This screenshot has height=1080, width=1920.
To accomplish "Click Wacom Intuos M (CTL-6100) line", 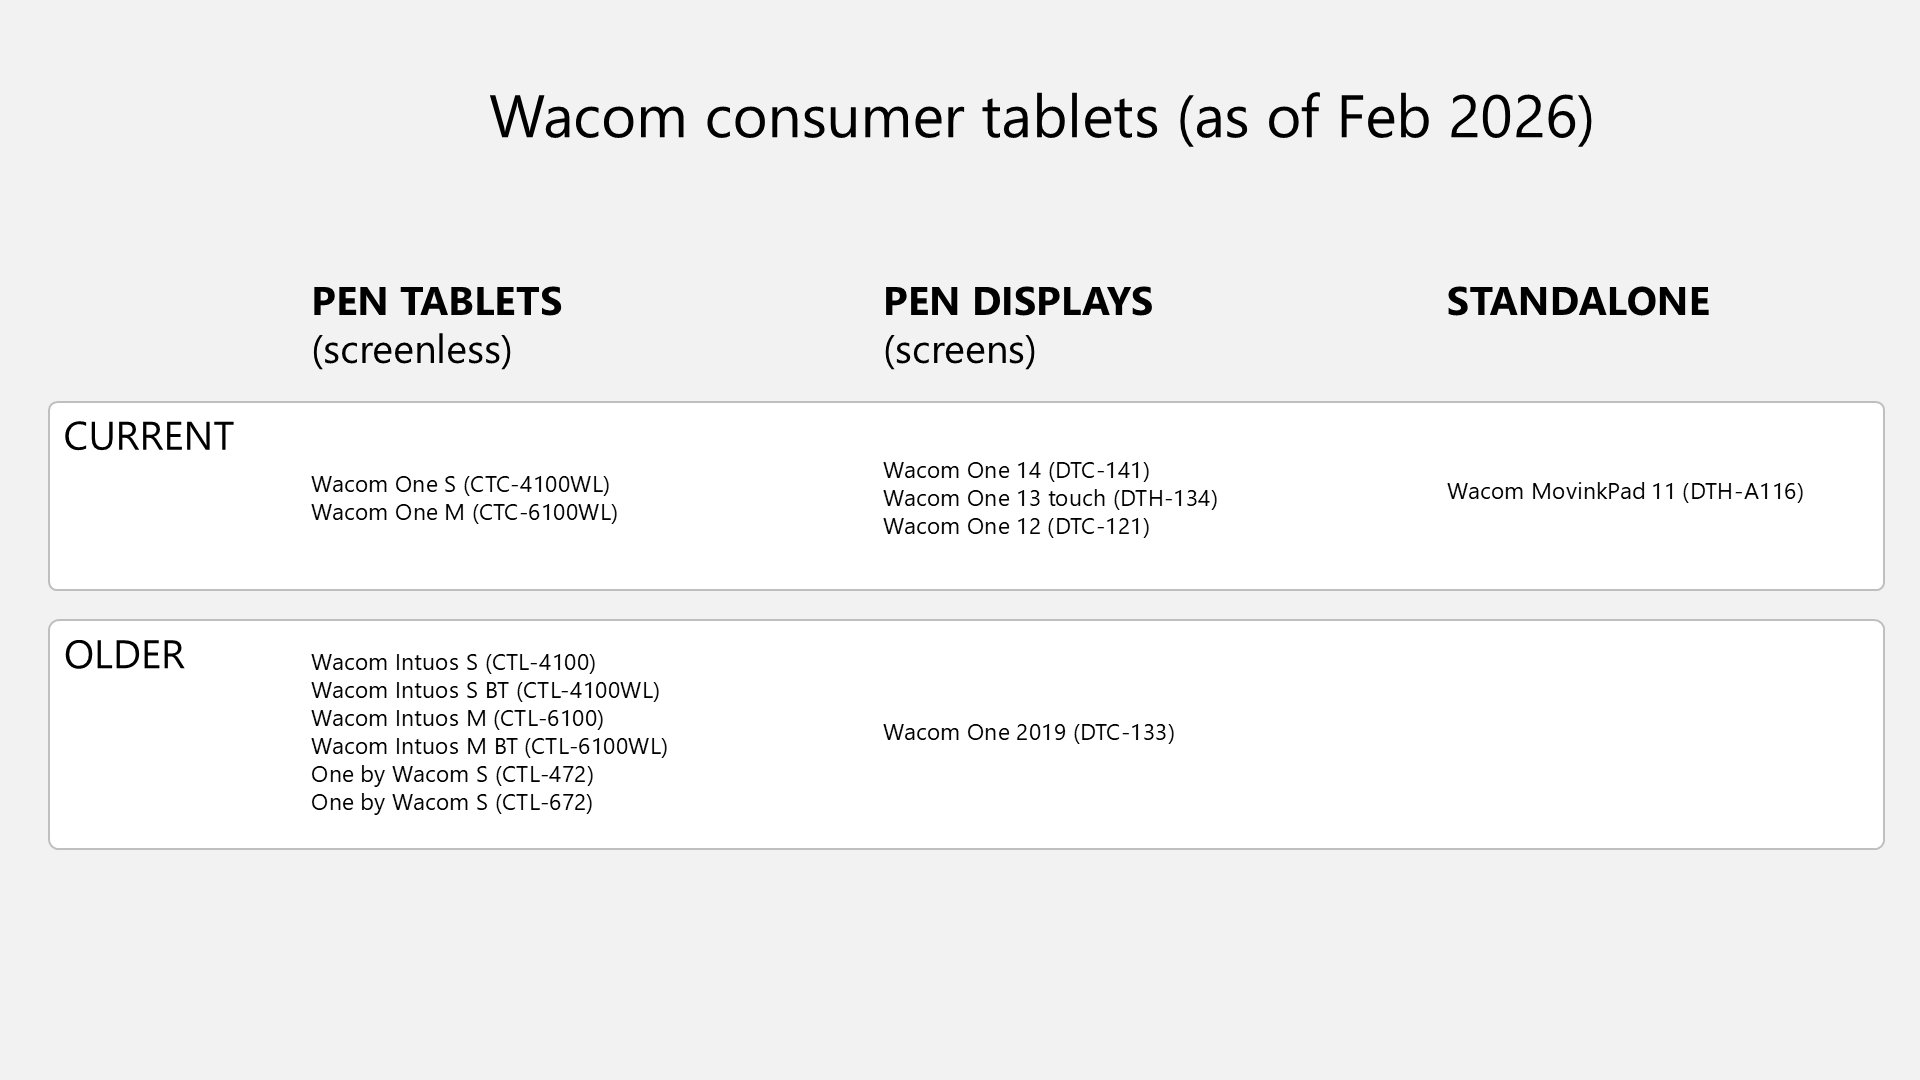I will tap(457, 718).
